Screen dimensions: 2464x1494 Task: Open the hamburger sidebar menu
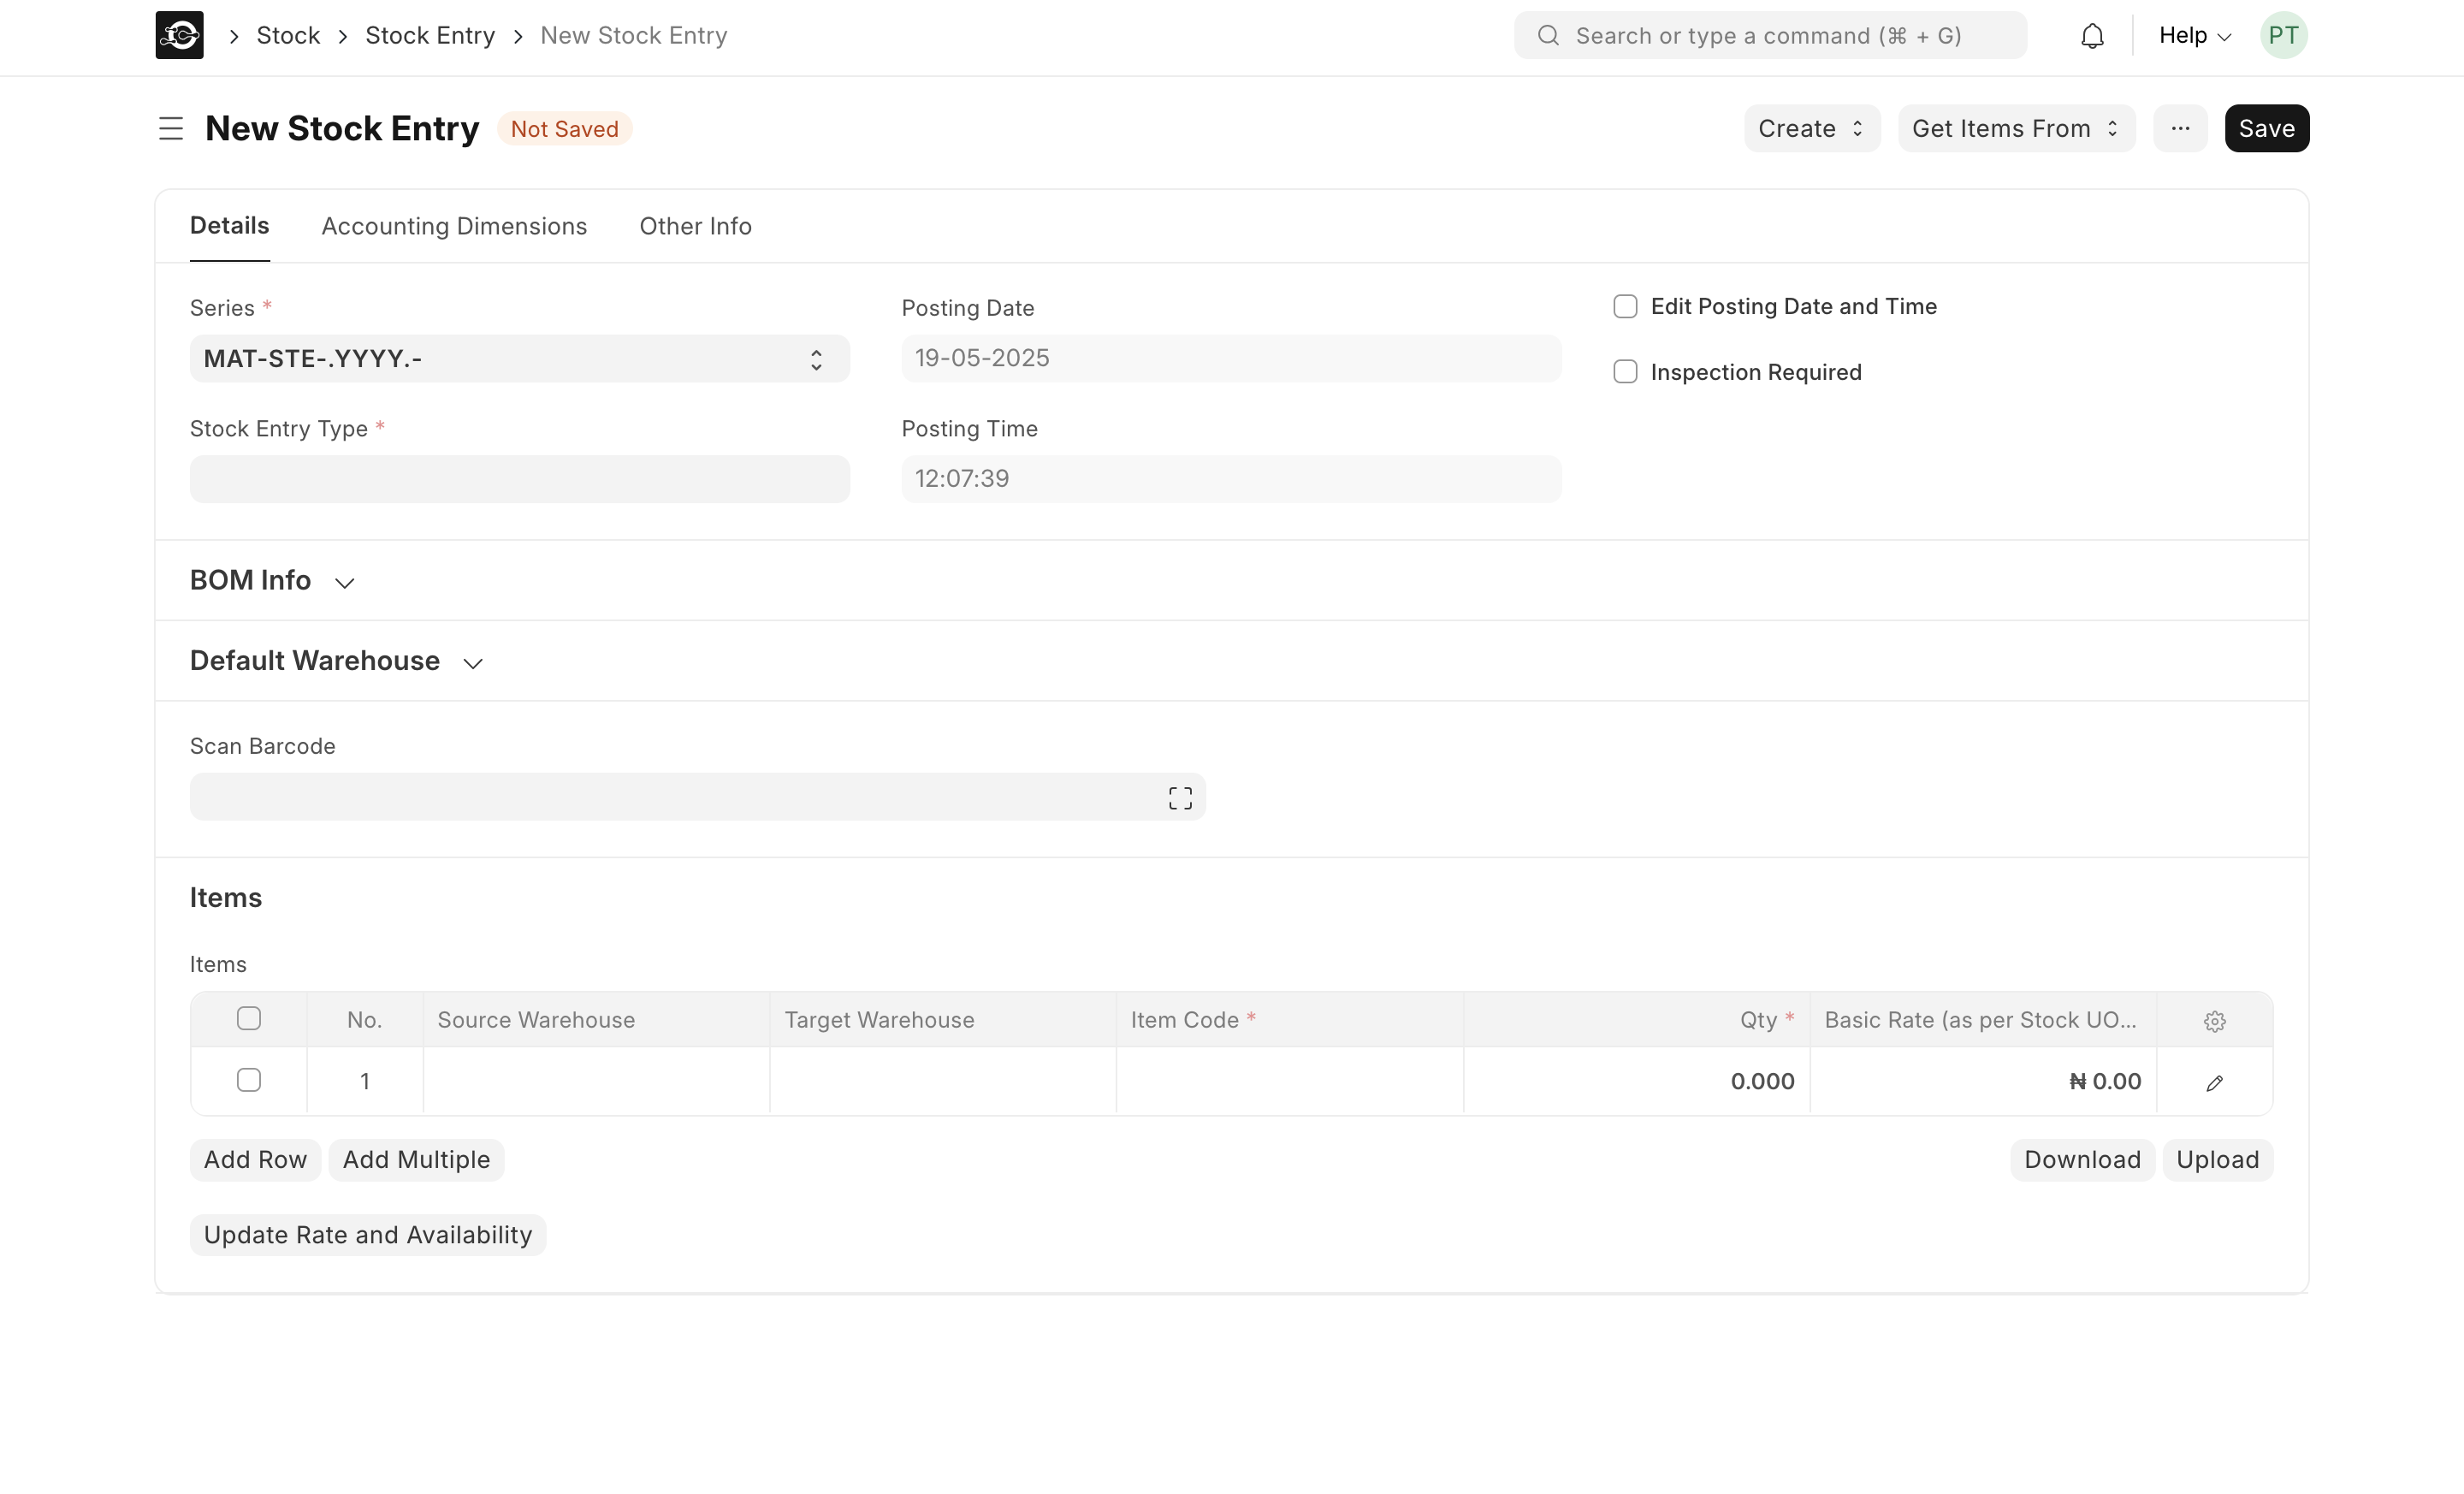pyautogui.click(x=170, y=128)
